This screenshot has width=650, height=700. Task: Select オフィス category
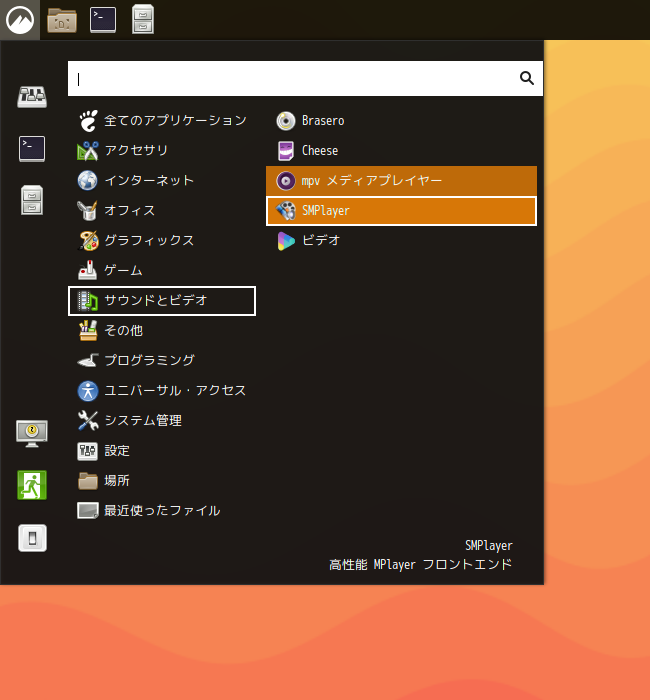tap(162, 210)
